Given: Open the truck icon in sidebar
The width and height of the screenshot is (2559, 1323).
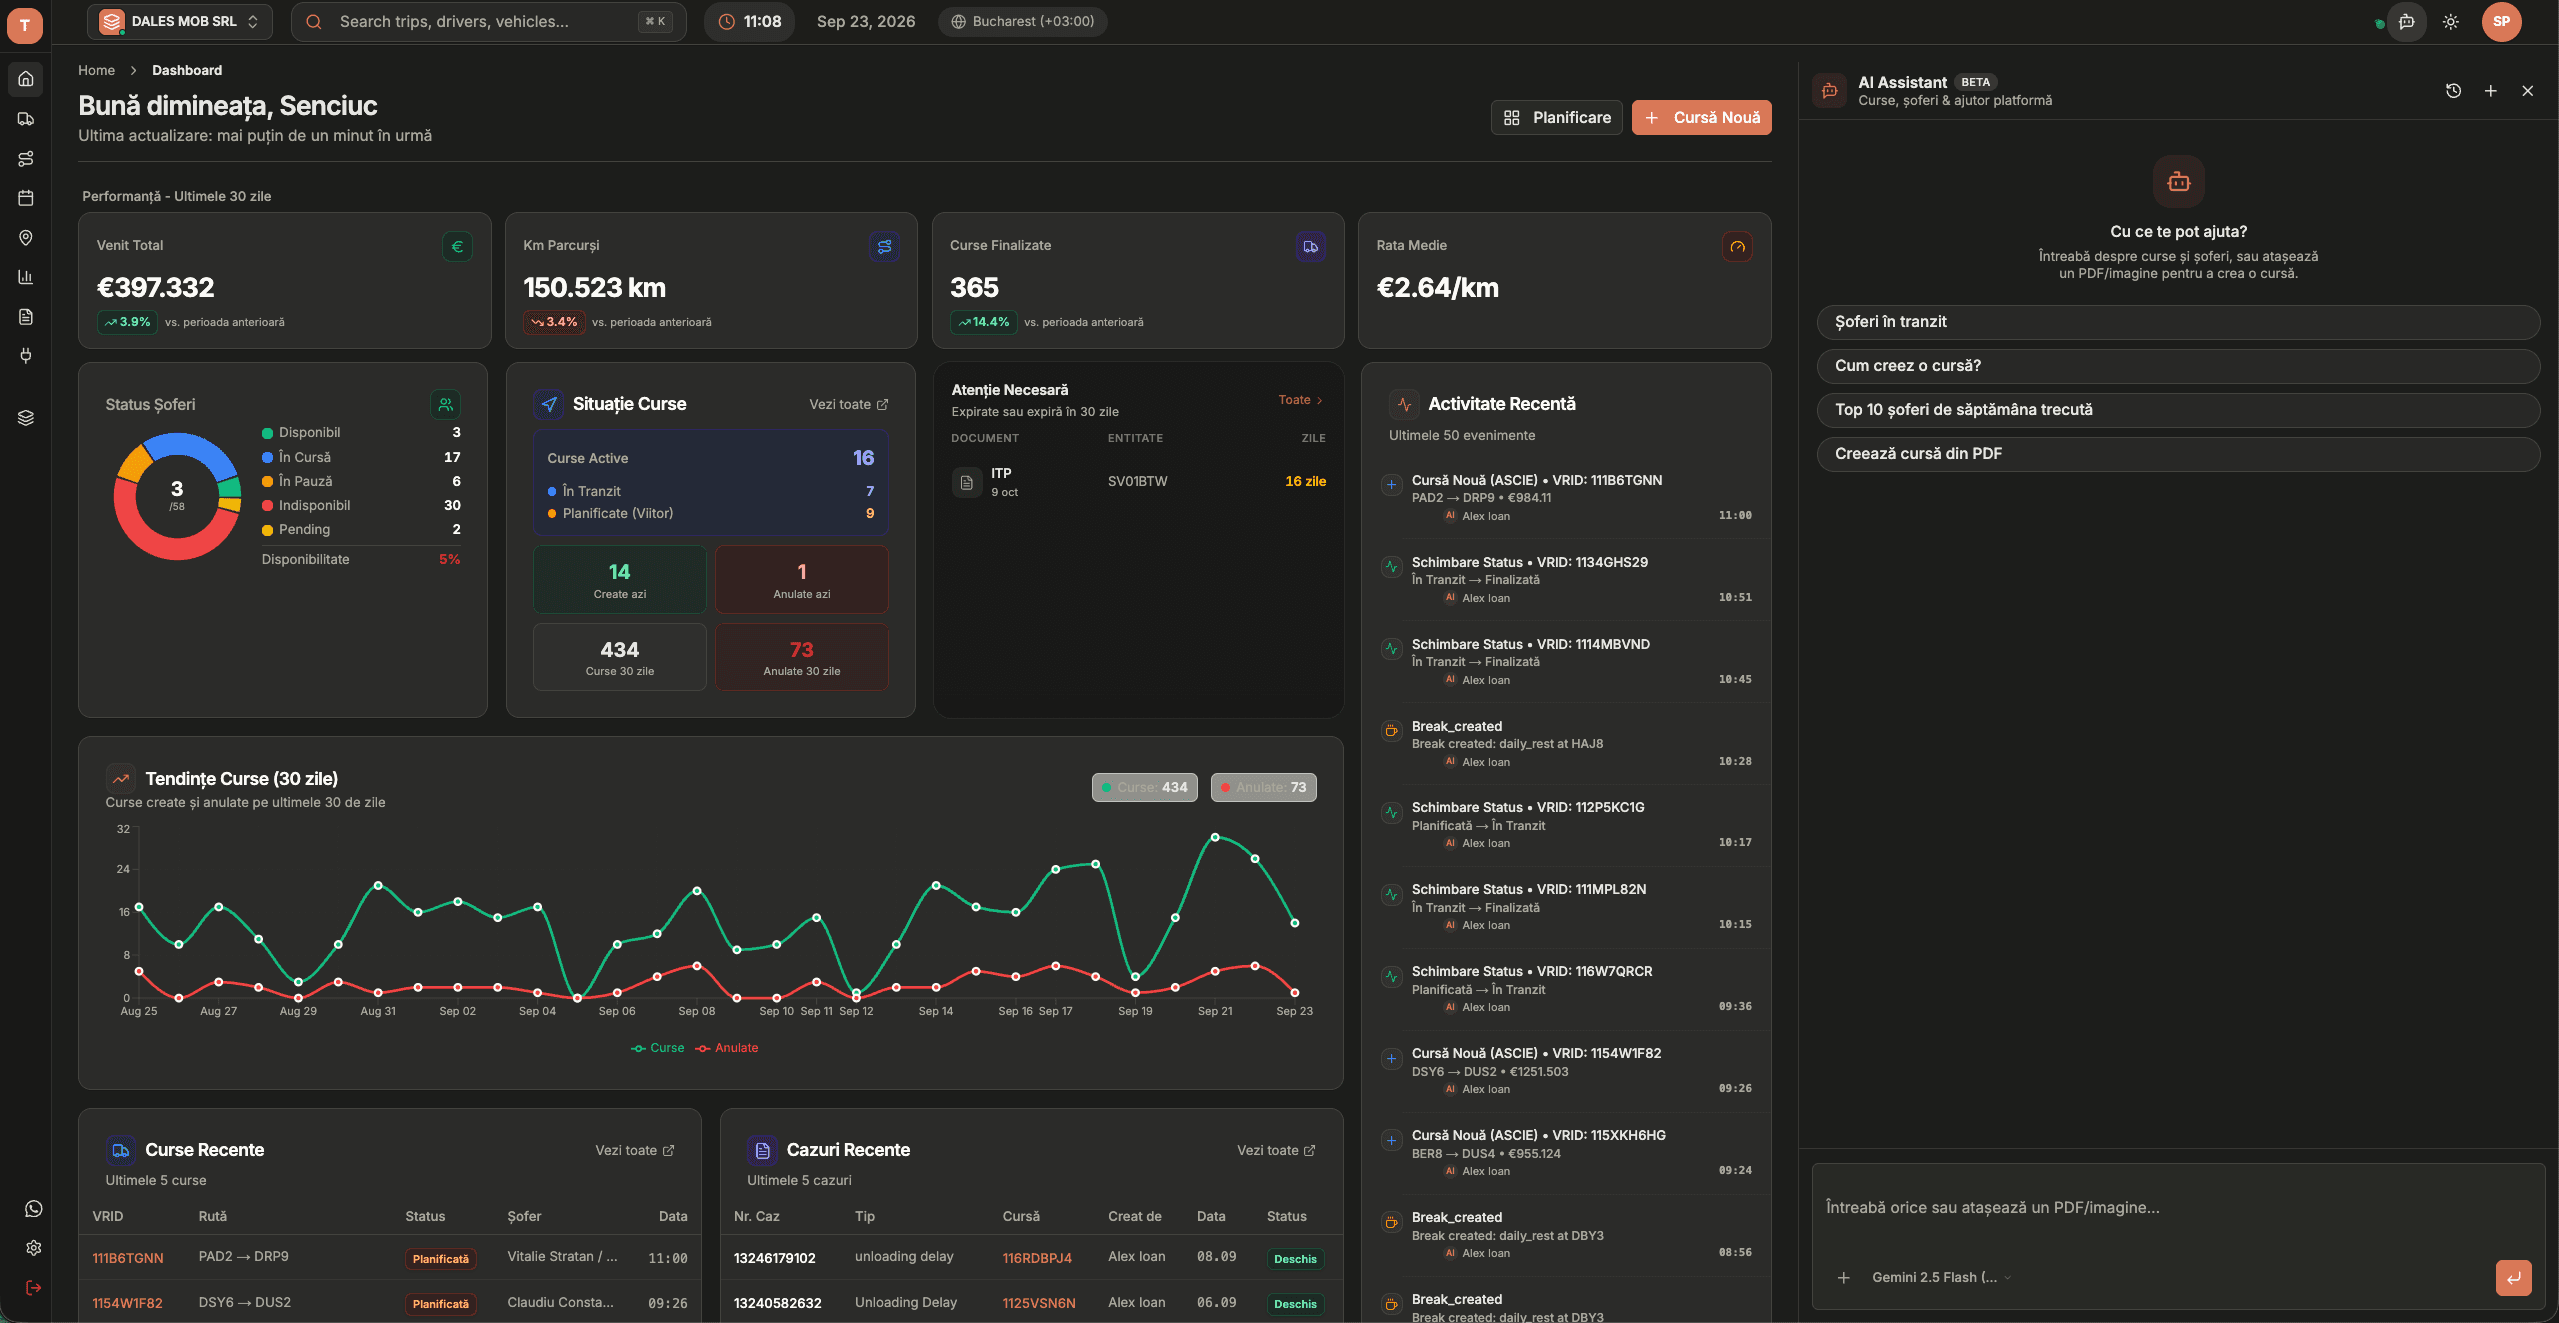Looking at the screenshot, I should point(26,119).
